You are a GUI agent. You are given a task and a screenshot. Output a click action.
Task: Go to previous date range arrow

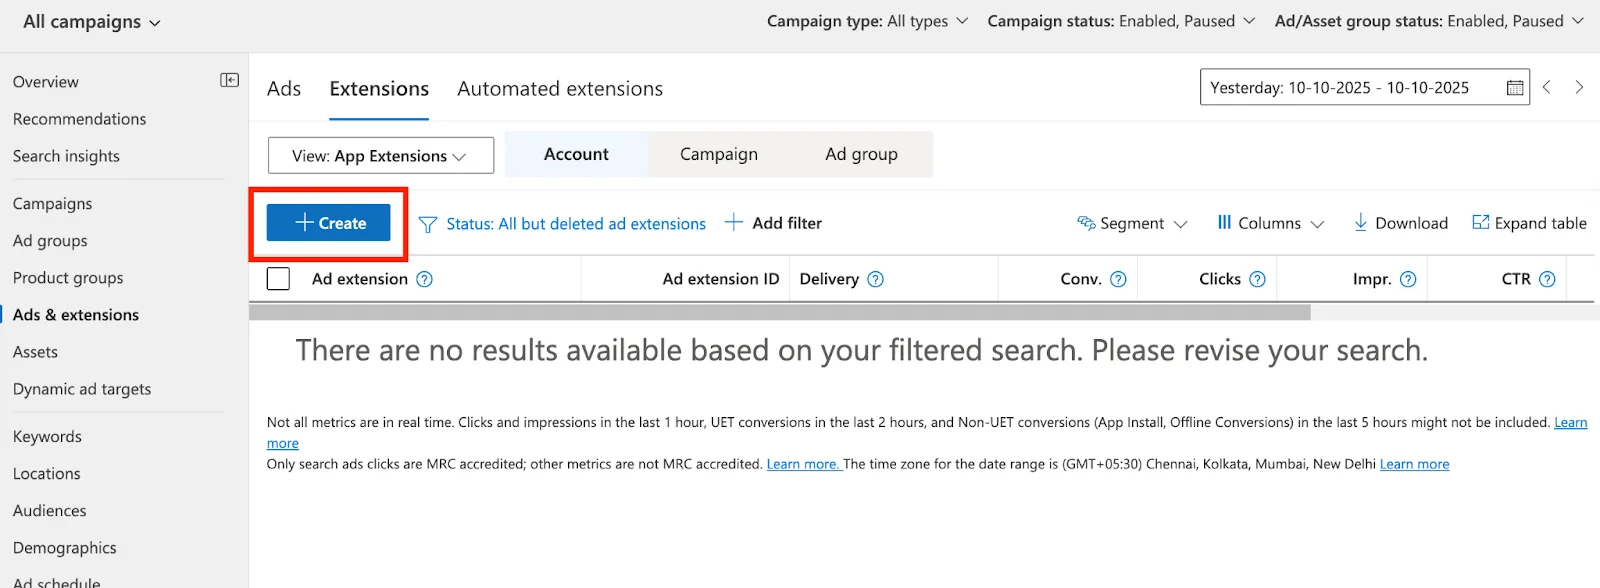click(x=1547, y=87)
